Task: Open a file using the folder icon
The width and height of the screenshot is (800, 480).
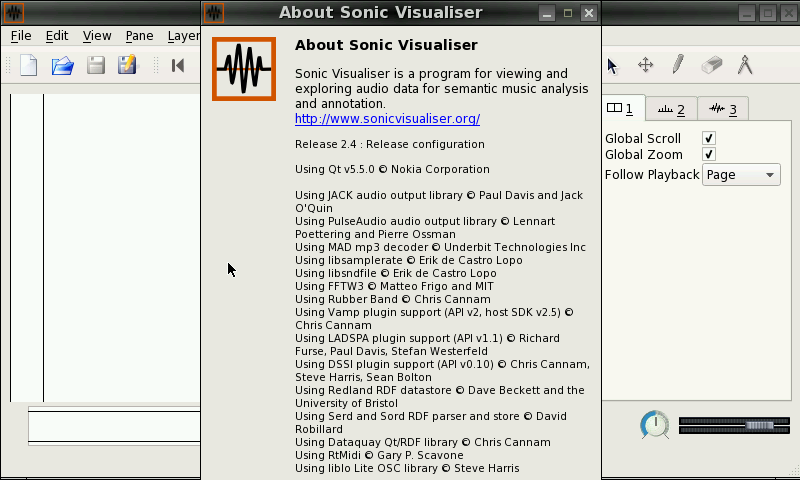Action: (x=63, y=65)
